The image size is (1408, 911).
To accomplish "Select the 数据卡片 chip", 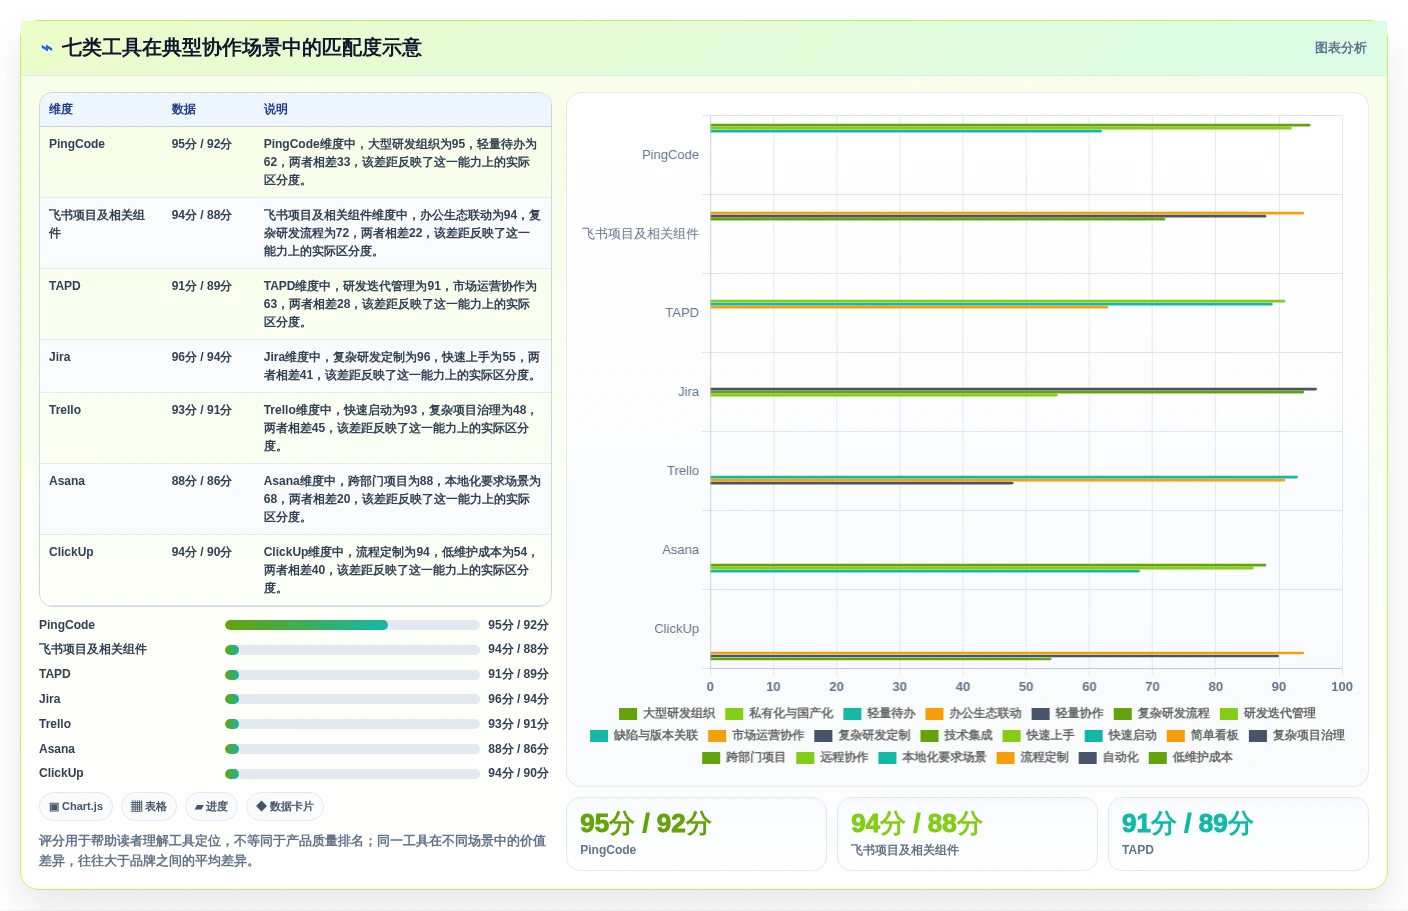I will pyautogui.click(x=285, y=807).
